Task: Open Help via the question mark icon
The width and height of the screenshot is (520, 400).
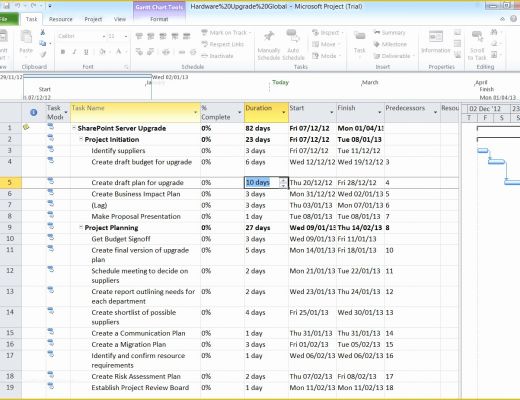Action: (x=513, y=19)
